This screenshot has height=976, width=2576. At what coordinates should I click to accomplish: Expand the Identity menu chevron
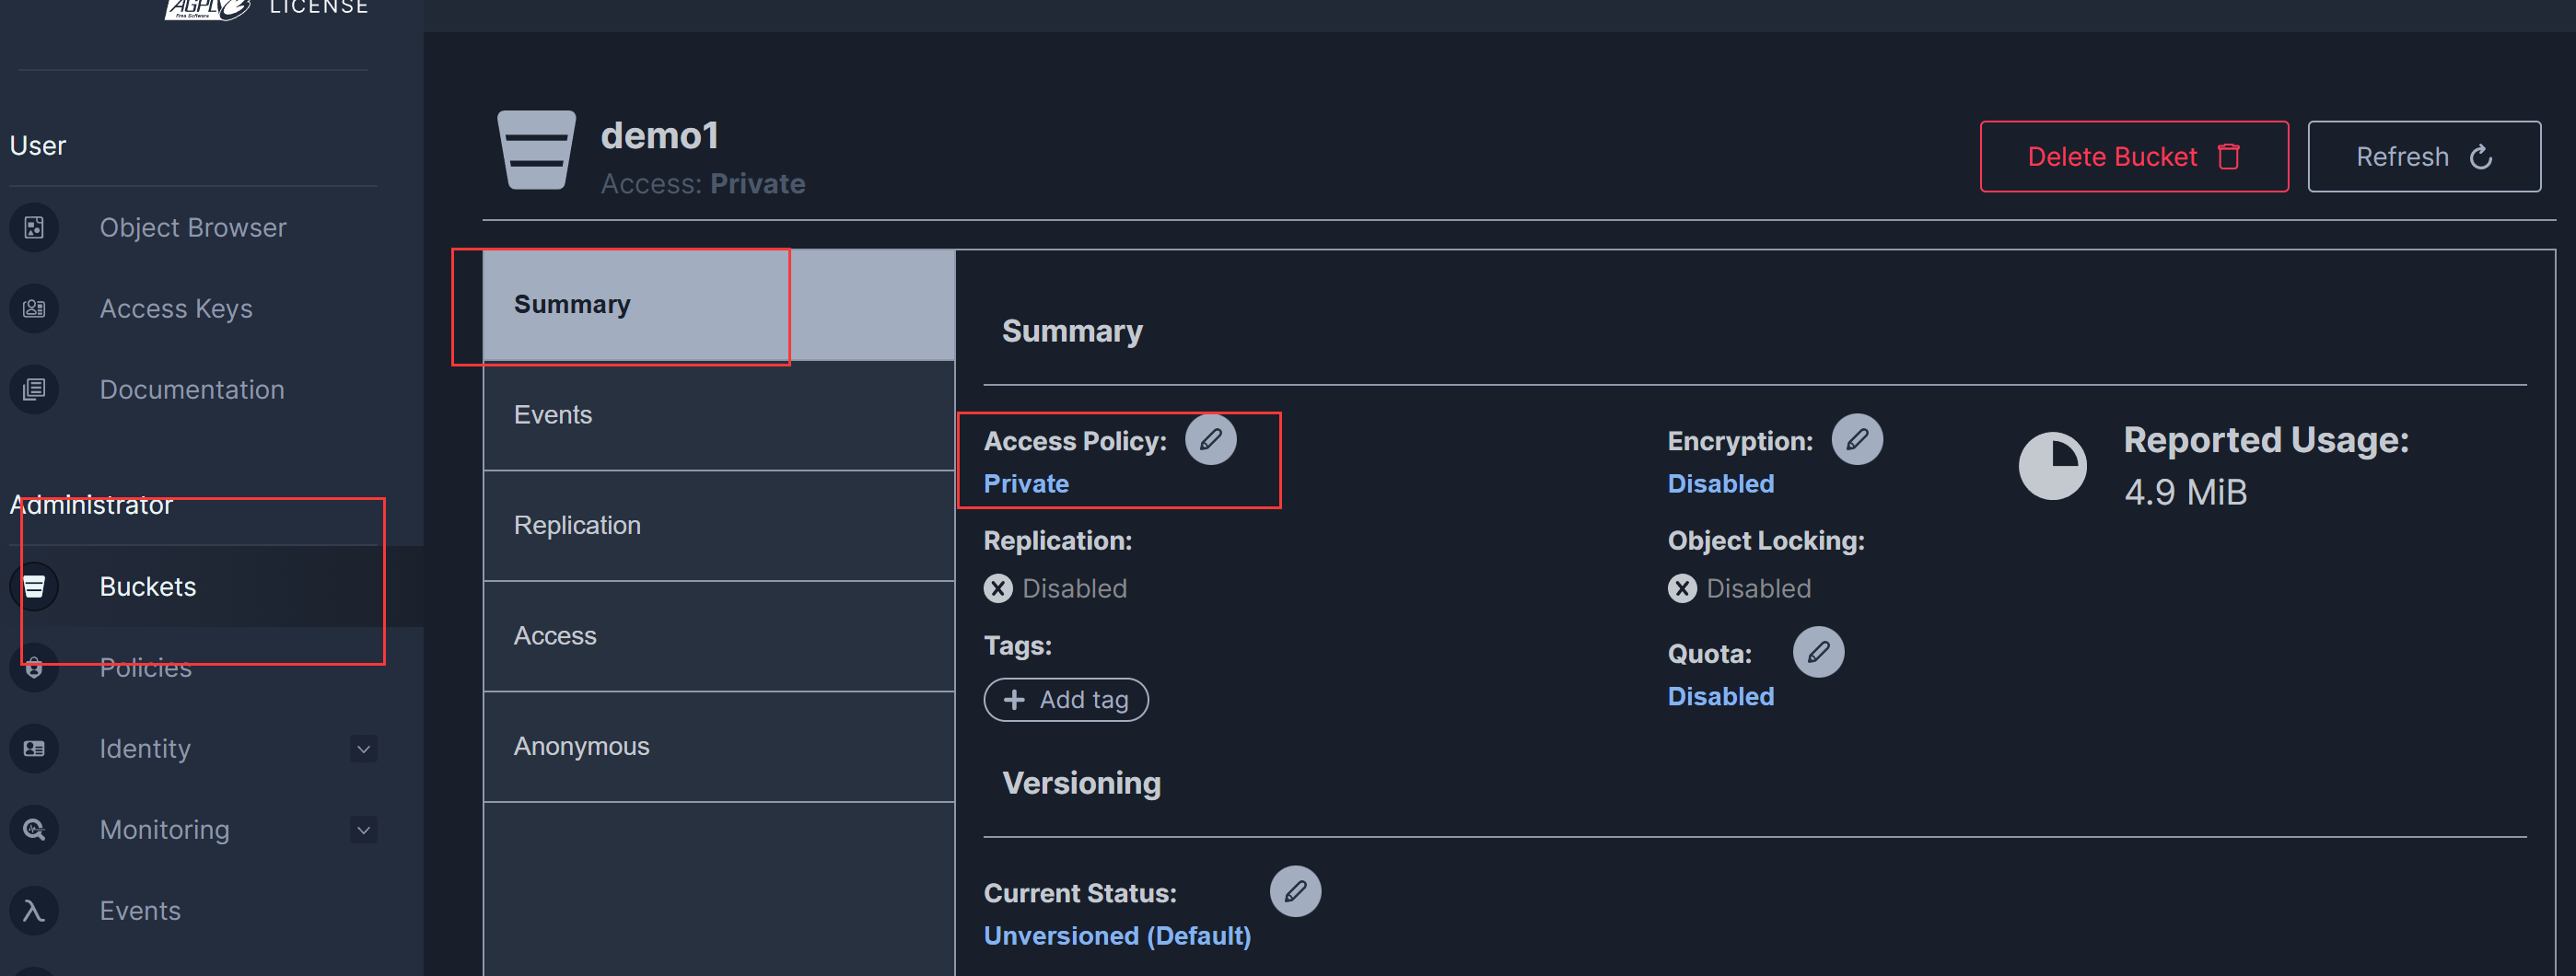click(364, 749)
